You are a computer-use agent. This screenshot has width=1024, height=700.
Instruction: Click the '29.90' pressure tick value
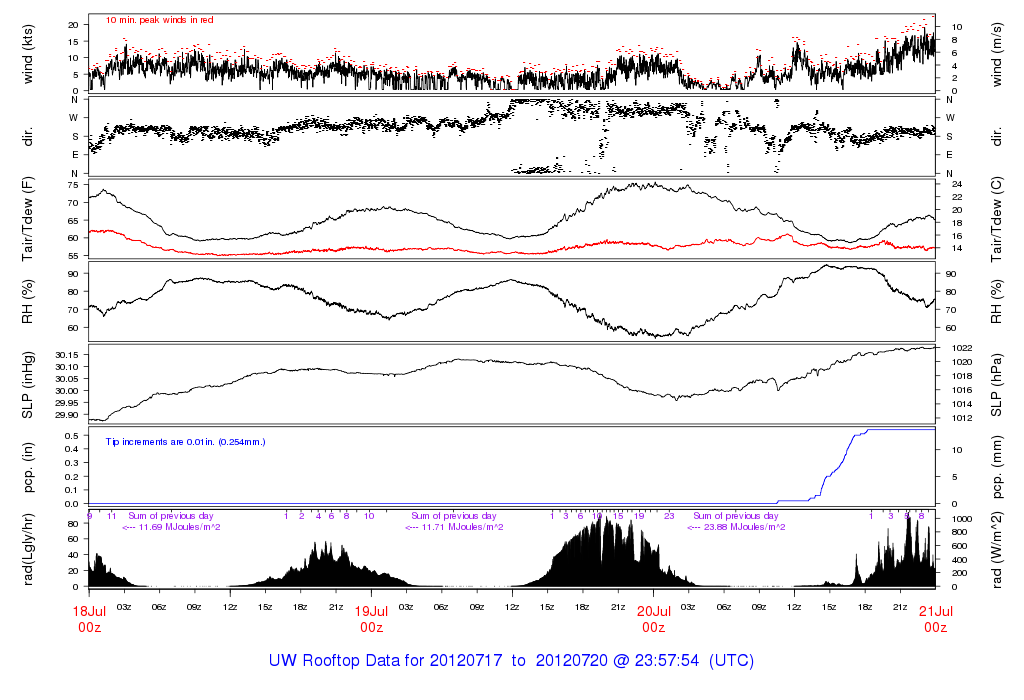(67, 415)
